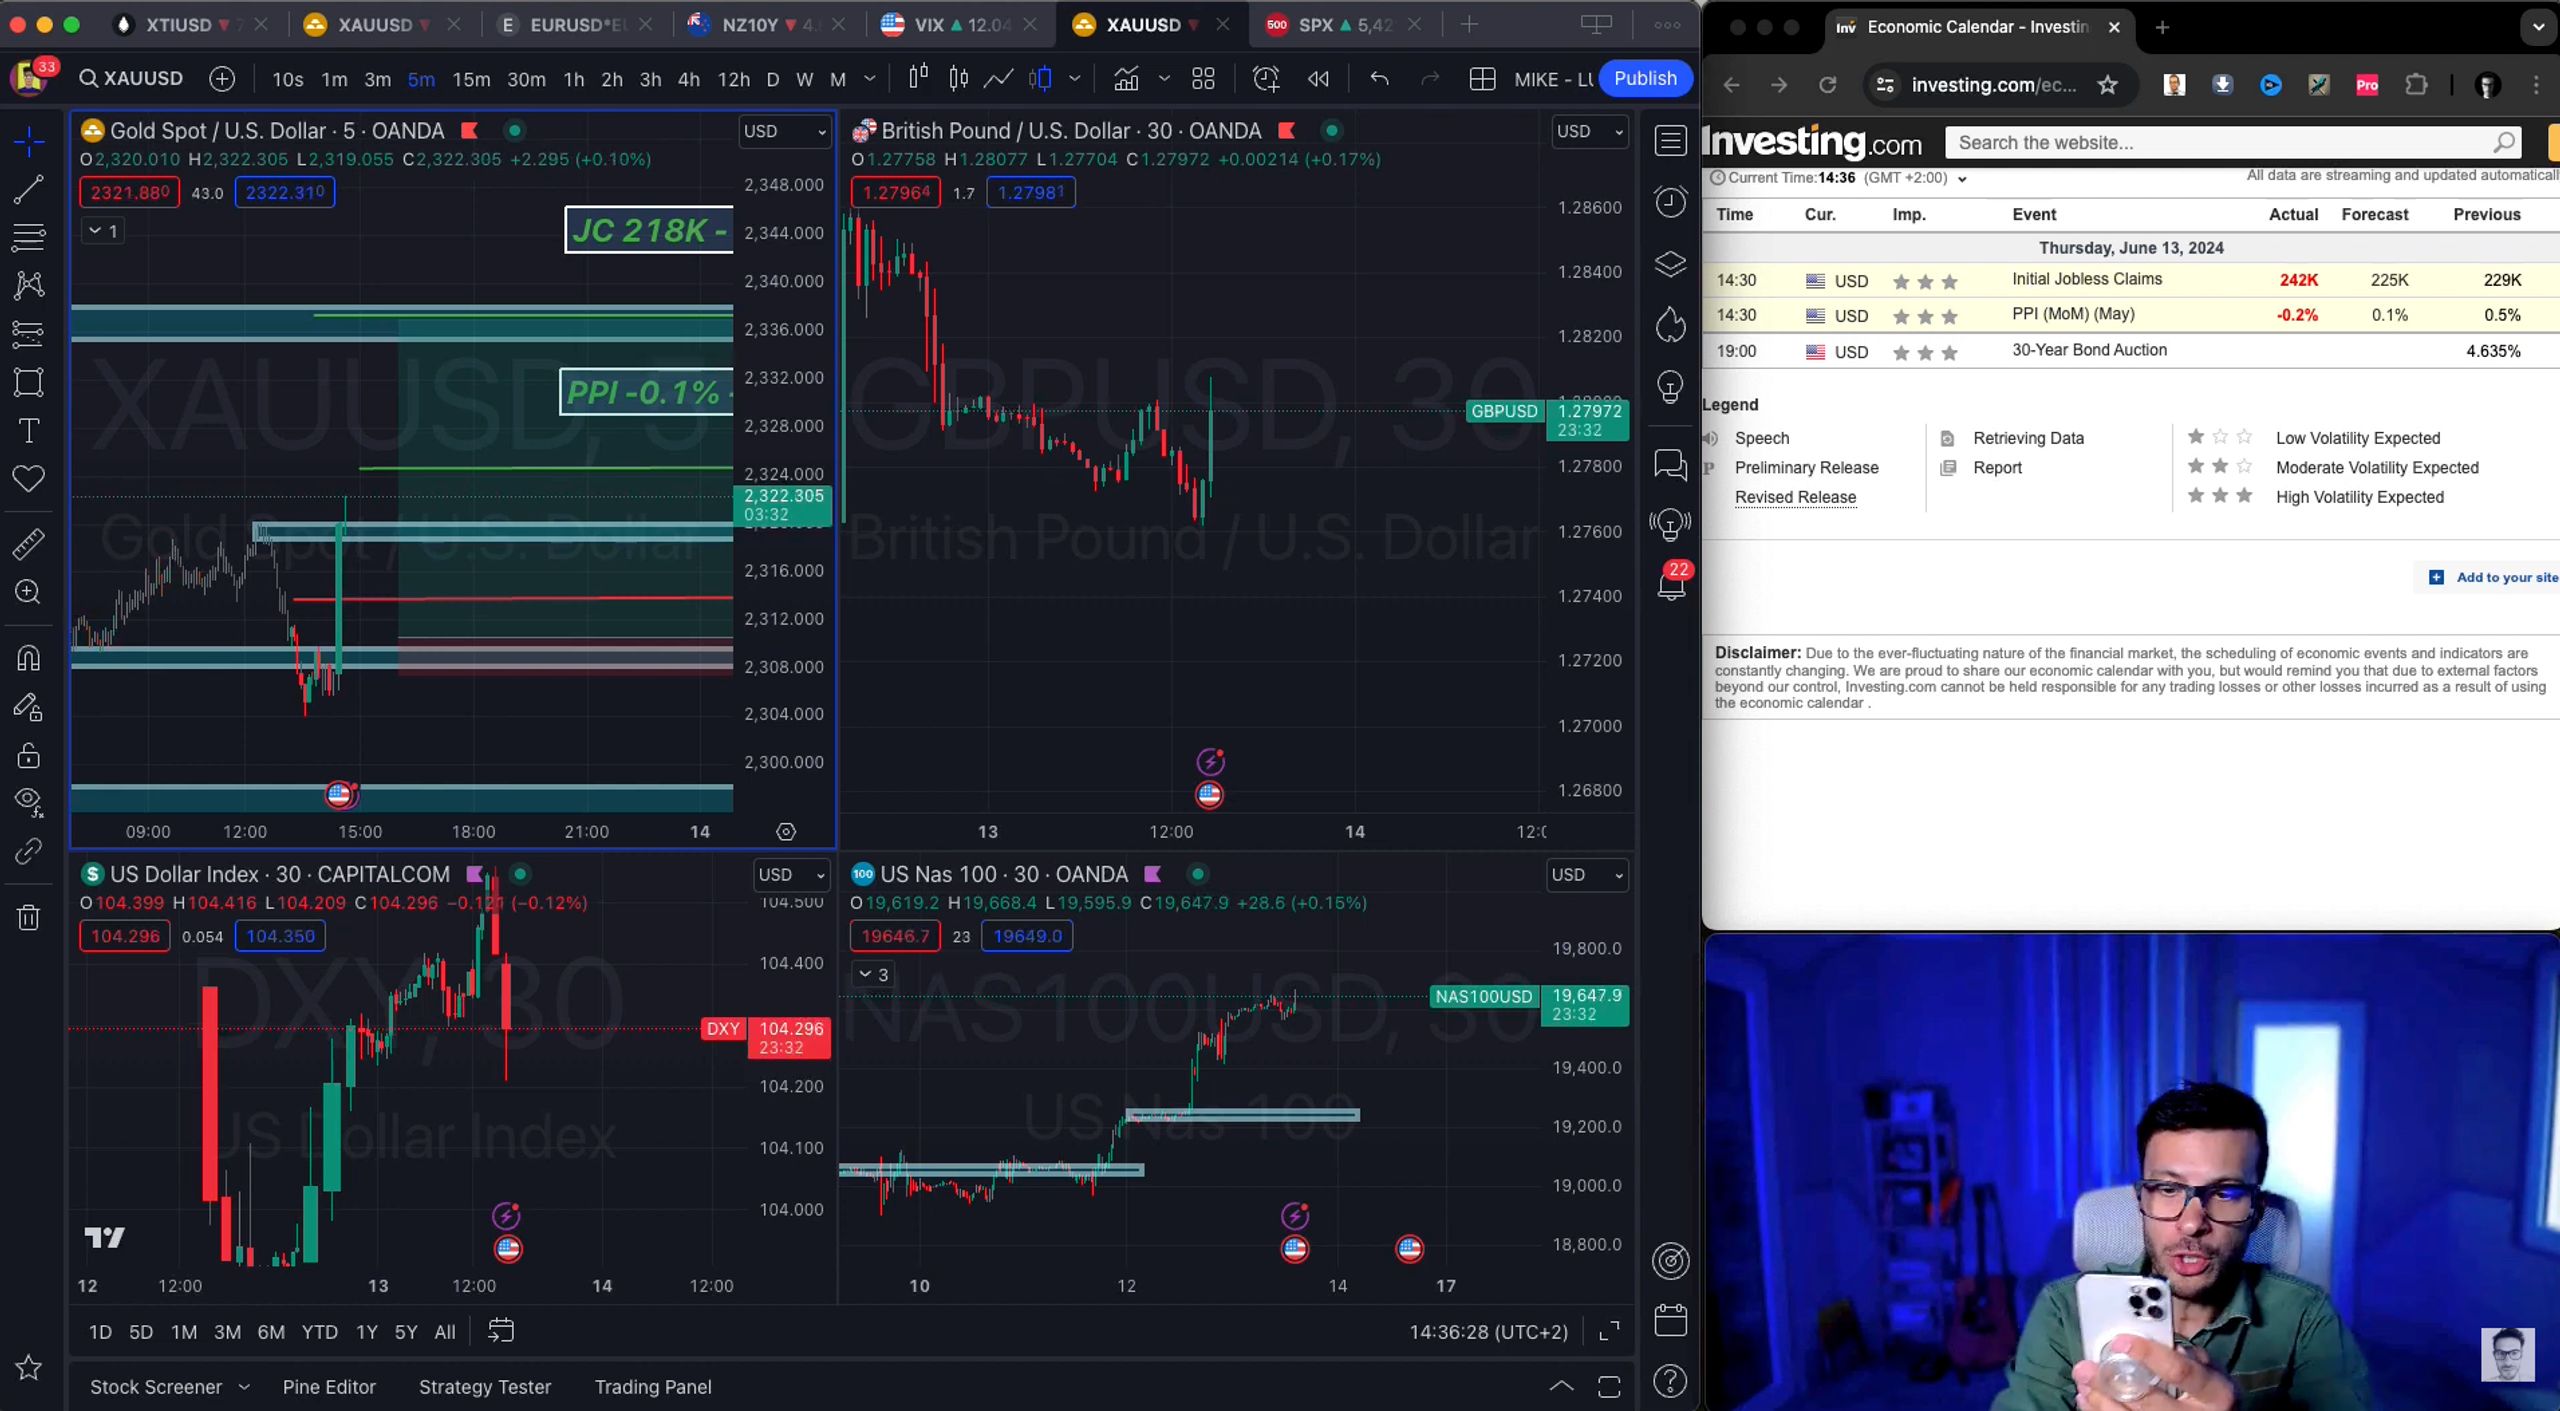The image size is (2560, 1411).
Task: Hide all drawings with the eye icon
Action: point(29,802)
